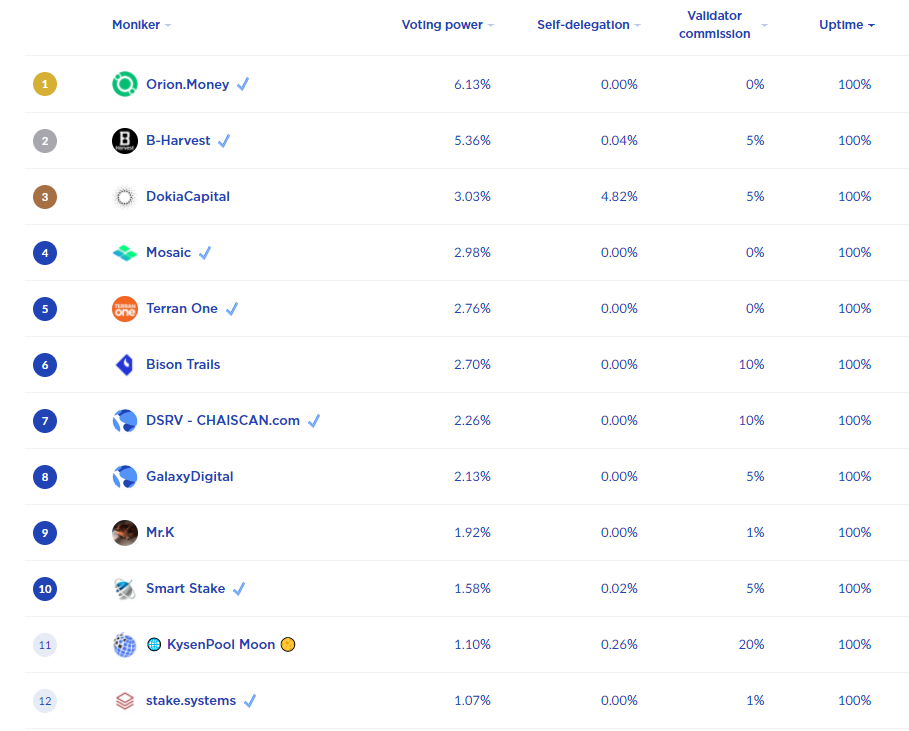Click the DokiaCapital logo icon
The height and width of the screenshot is (731, 909).
tap(124, 197)
